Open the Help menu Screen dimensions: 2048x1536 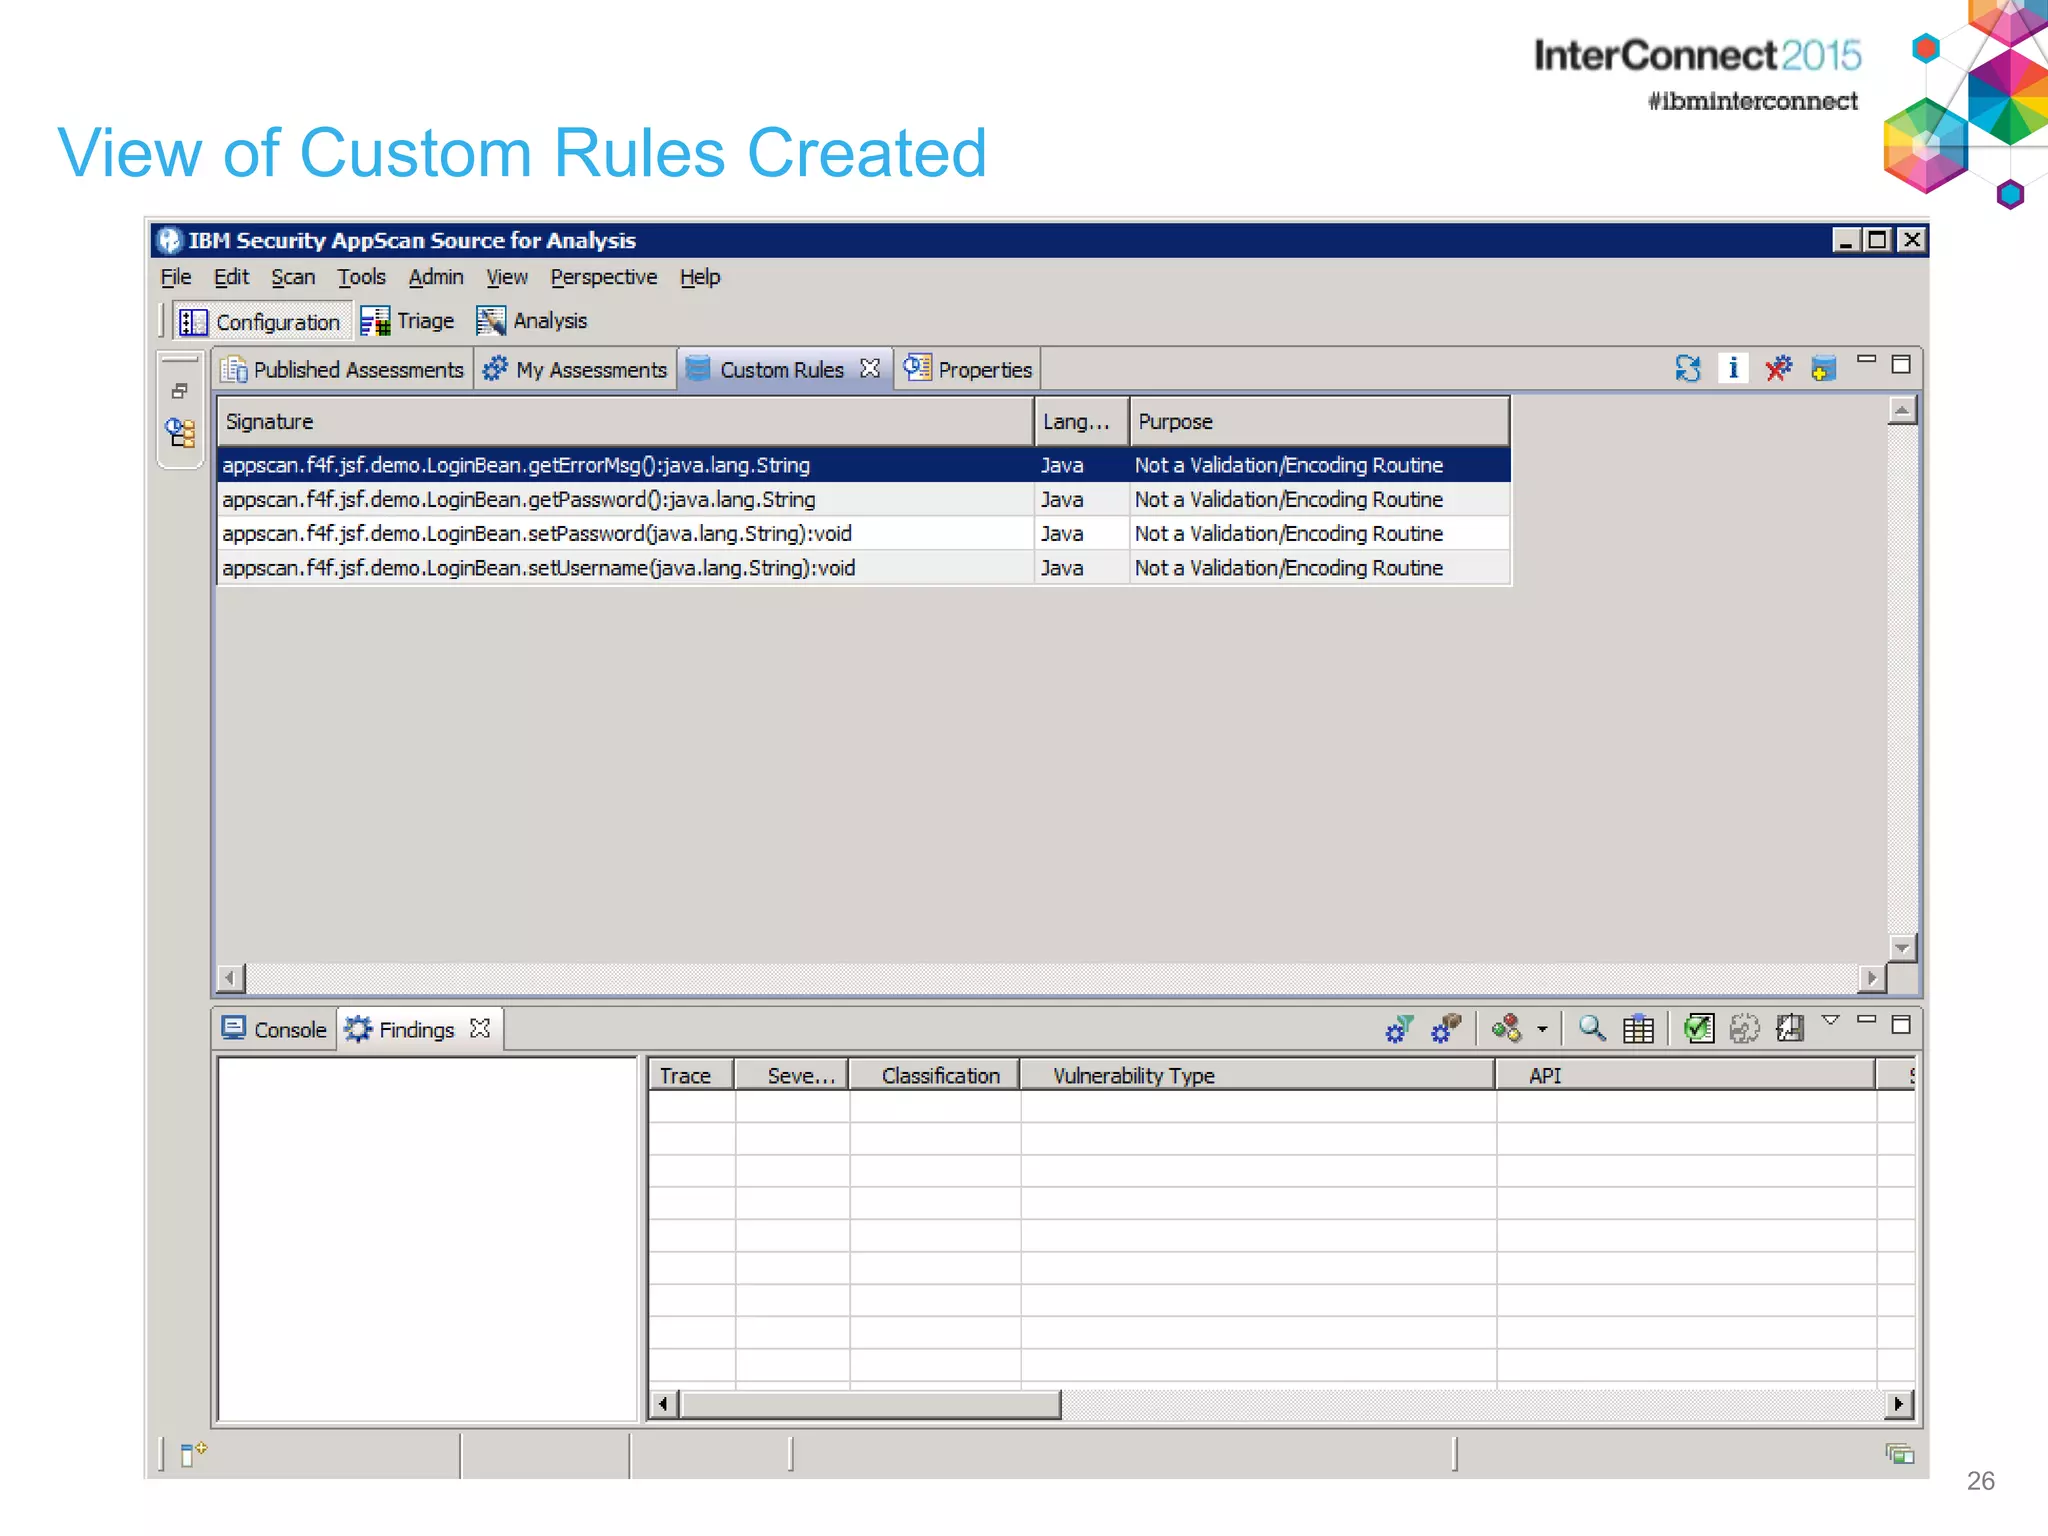pyautogui.click(x=700, y=277)
